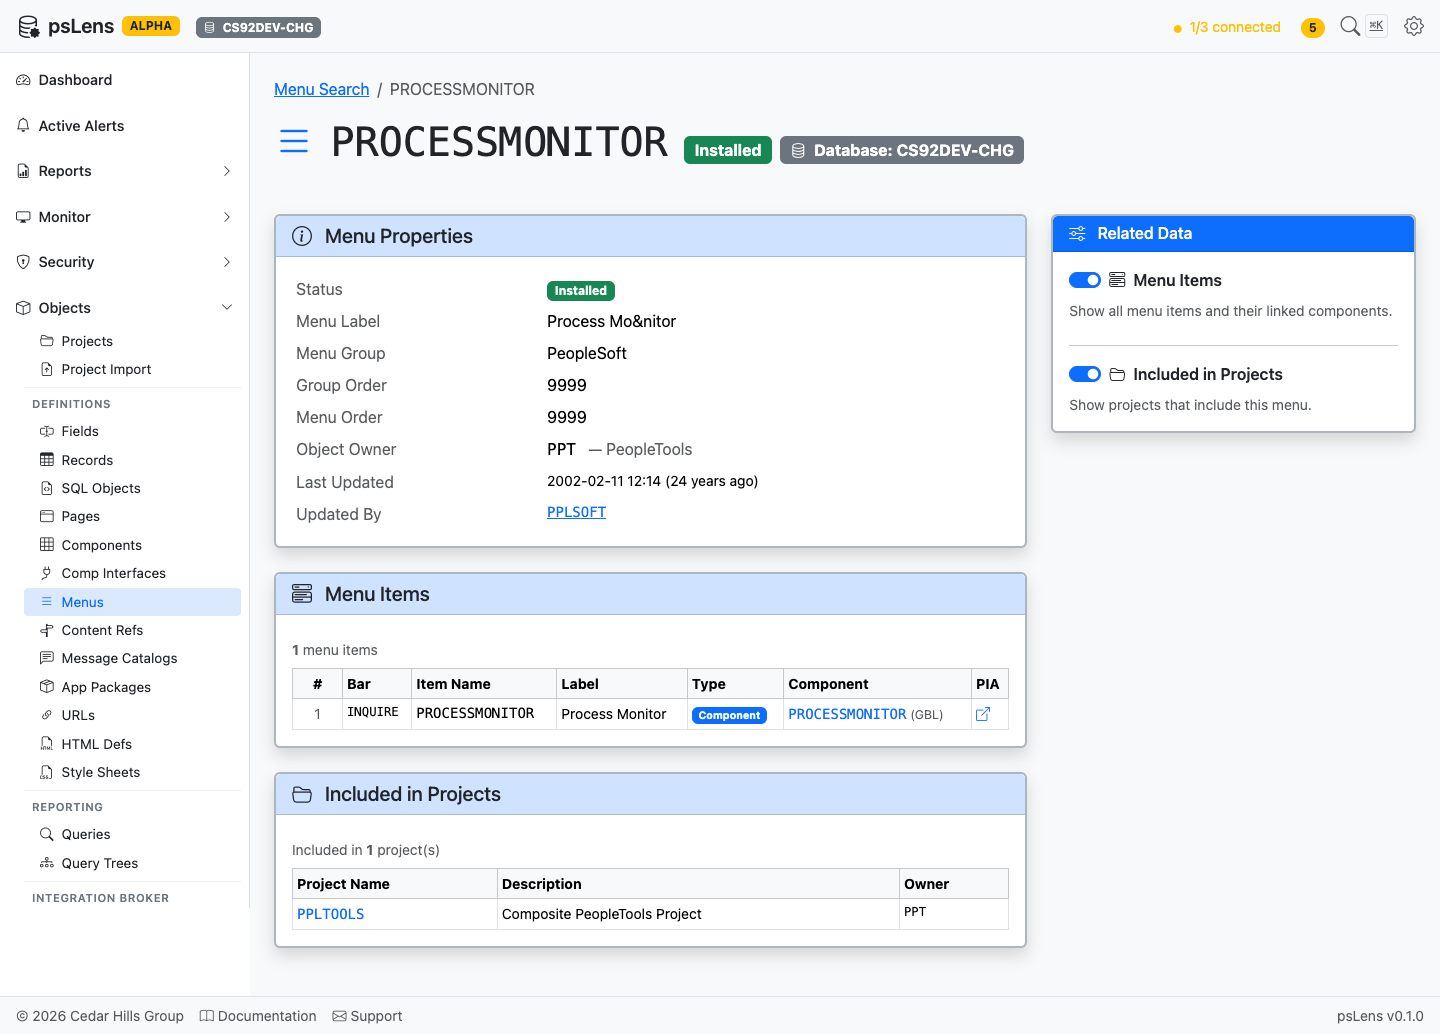The width and height of the screenshot is (1440, 1034).
Task: Go to Dashboard in sidebar
Action: pos(124,80)
